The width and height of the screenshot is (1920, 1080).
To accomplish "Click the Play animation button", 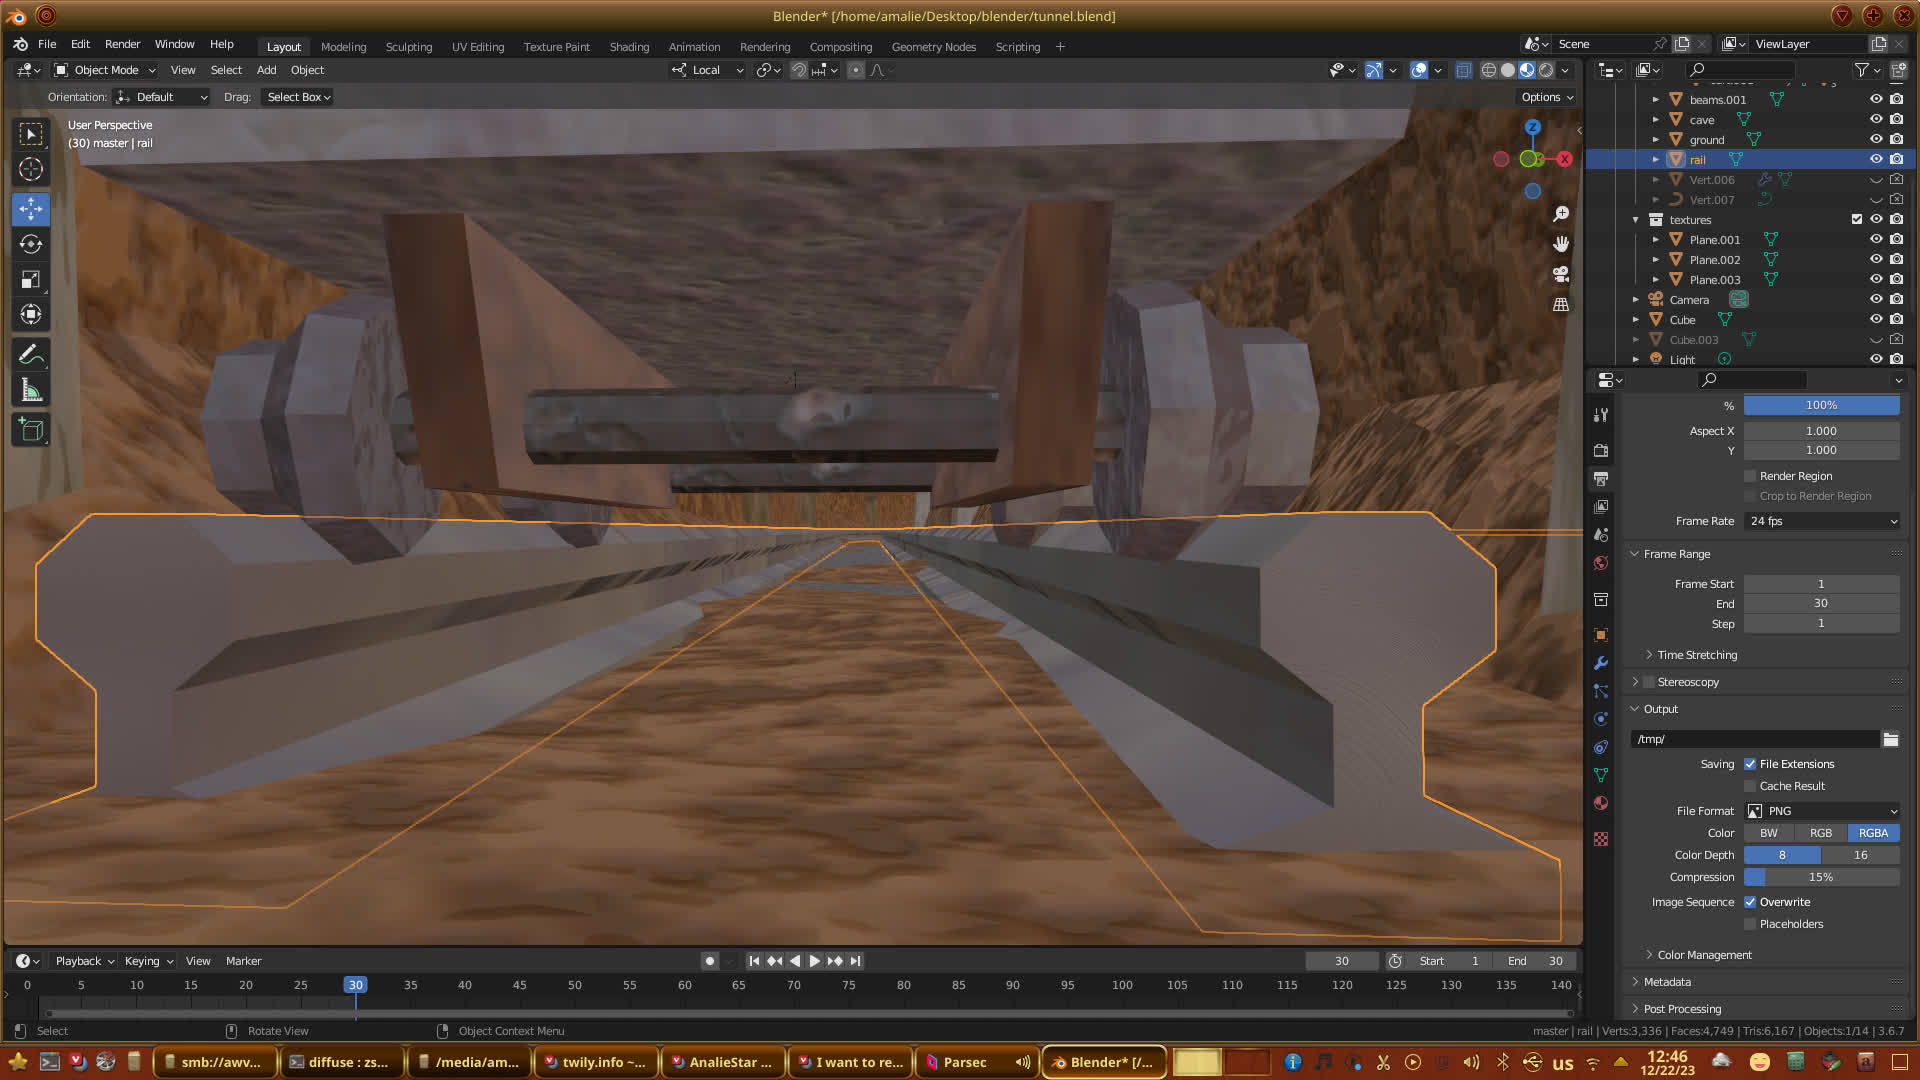I will [814, 961].
